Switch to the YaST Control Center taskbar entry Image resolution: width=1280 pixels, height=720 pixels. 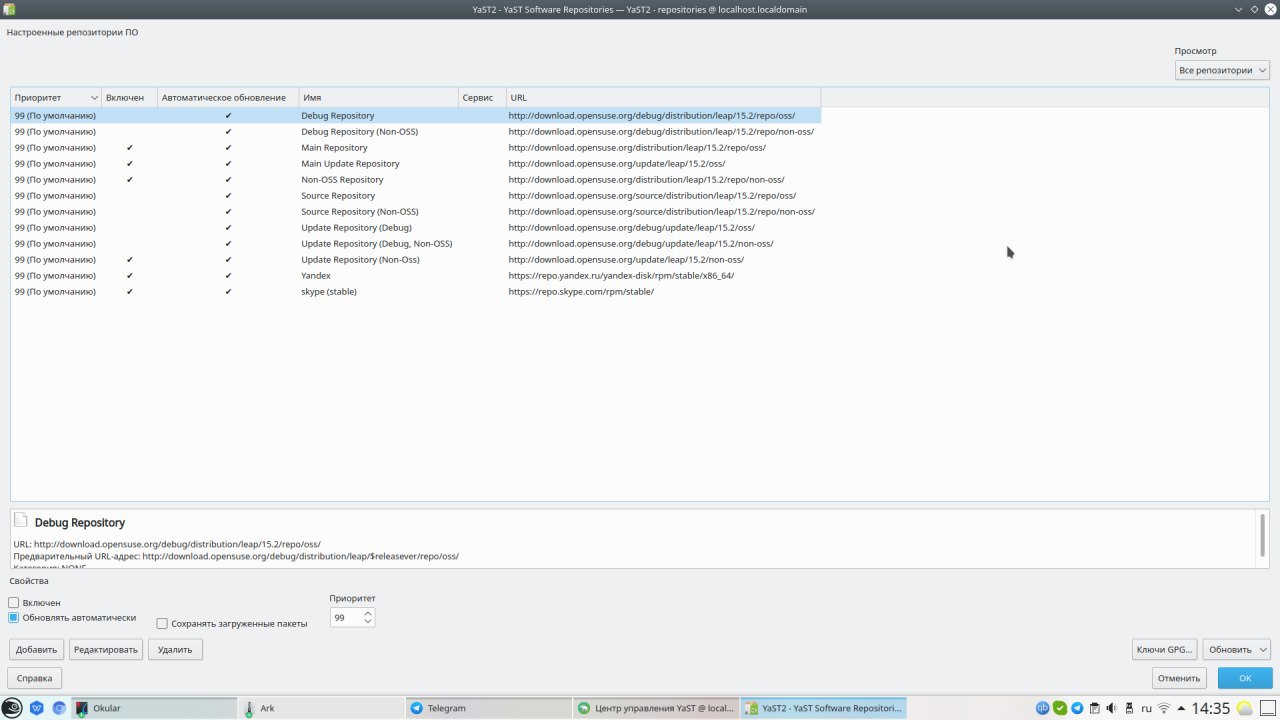[x=656, y=708]
